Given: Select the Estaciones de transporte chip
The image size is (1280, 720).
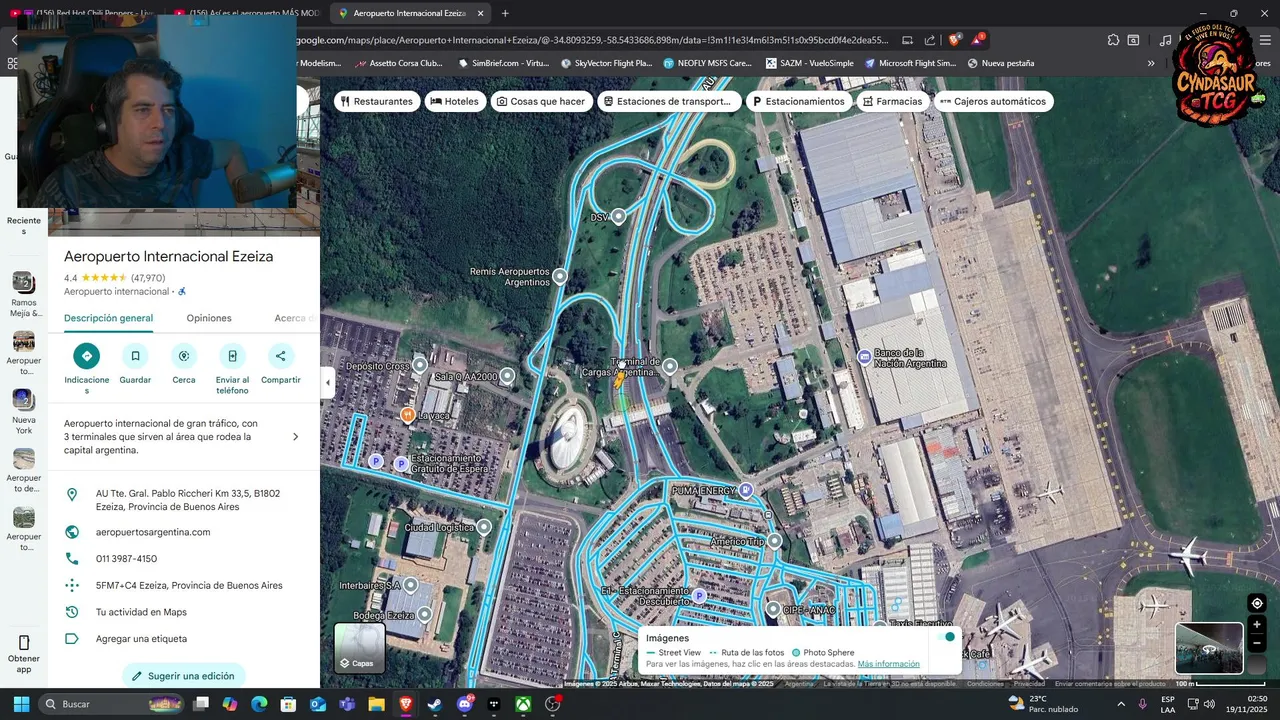Looking at the screenshot, I should (670, 101).
